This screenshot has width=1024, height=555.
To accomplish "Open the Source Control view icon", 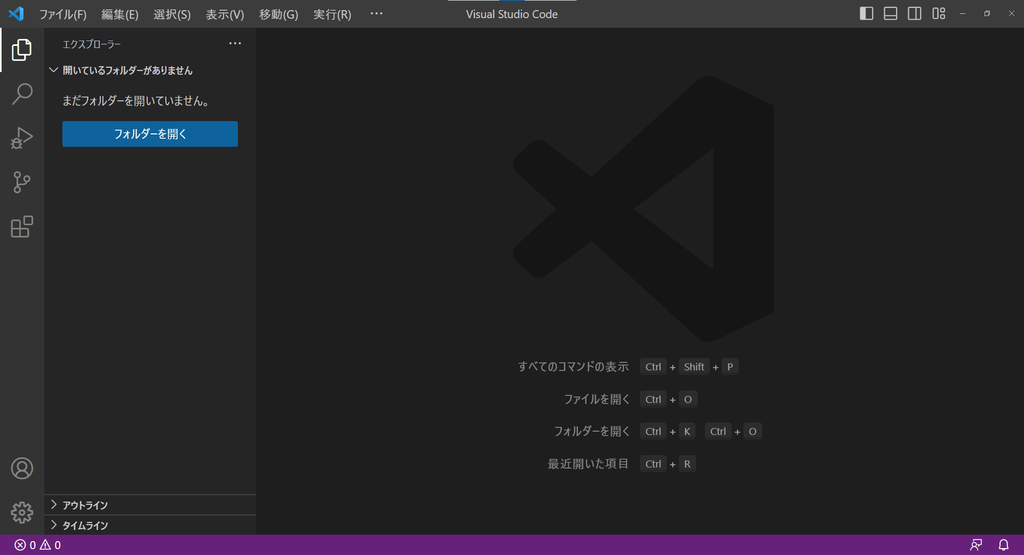I will pyautogui.click(x=22, y=182).
